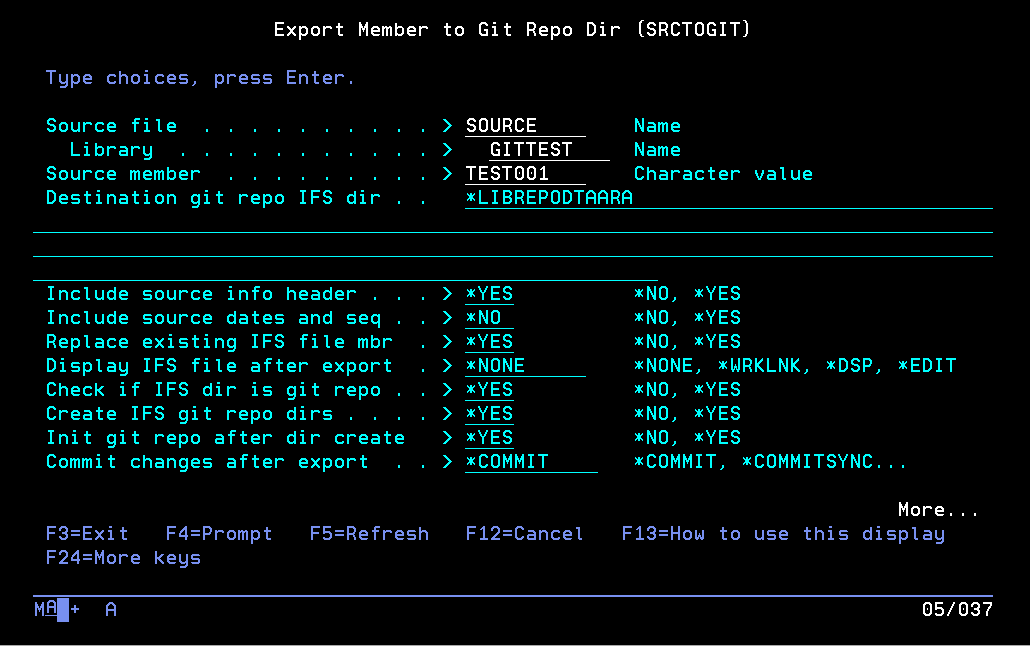This screenshot has width=1030, height=647.
Task: Click the '*NO, *YES' choices beside Init git repo
Action: click(x=687, y=437)
